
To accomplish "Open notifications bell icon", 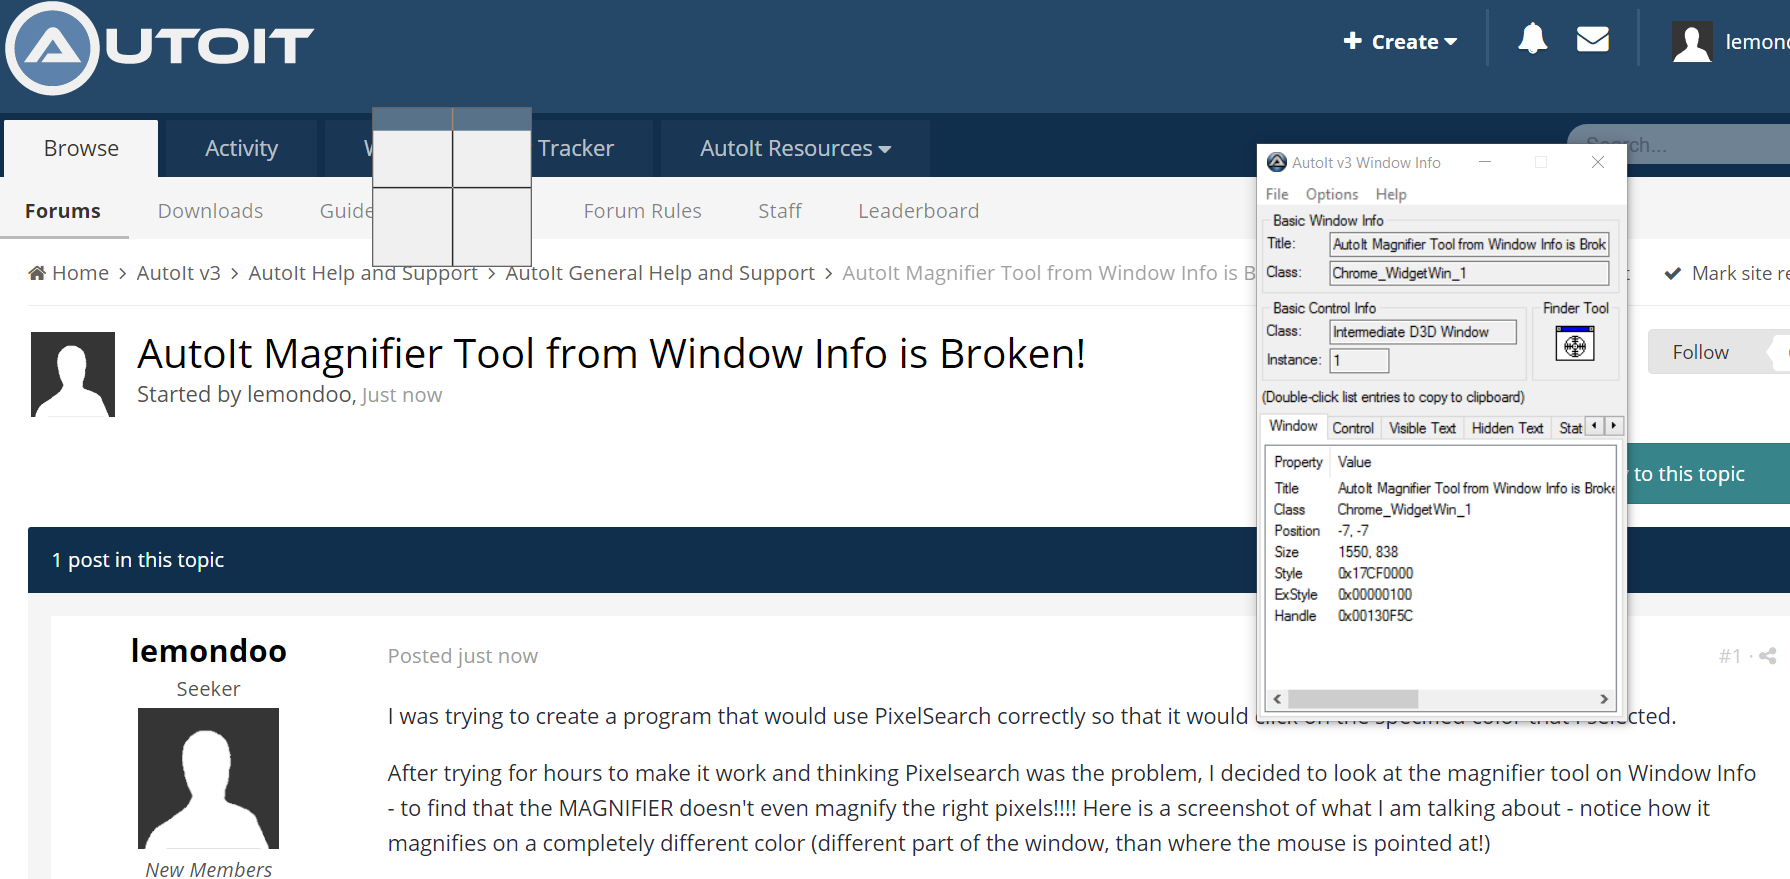I will (x=1532, y=39).
